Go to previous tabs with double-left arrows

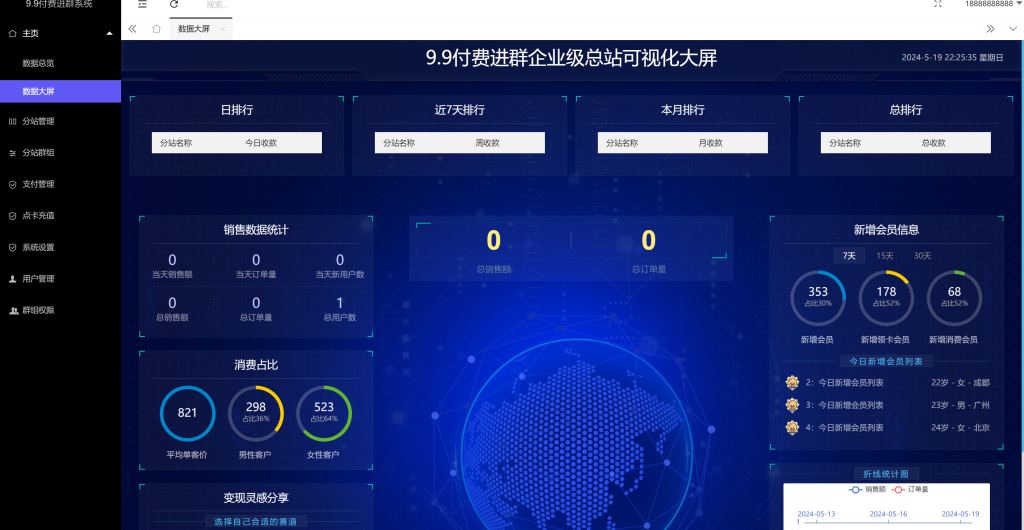(x=133, y=29)
